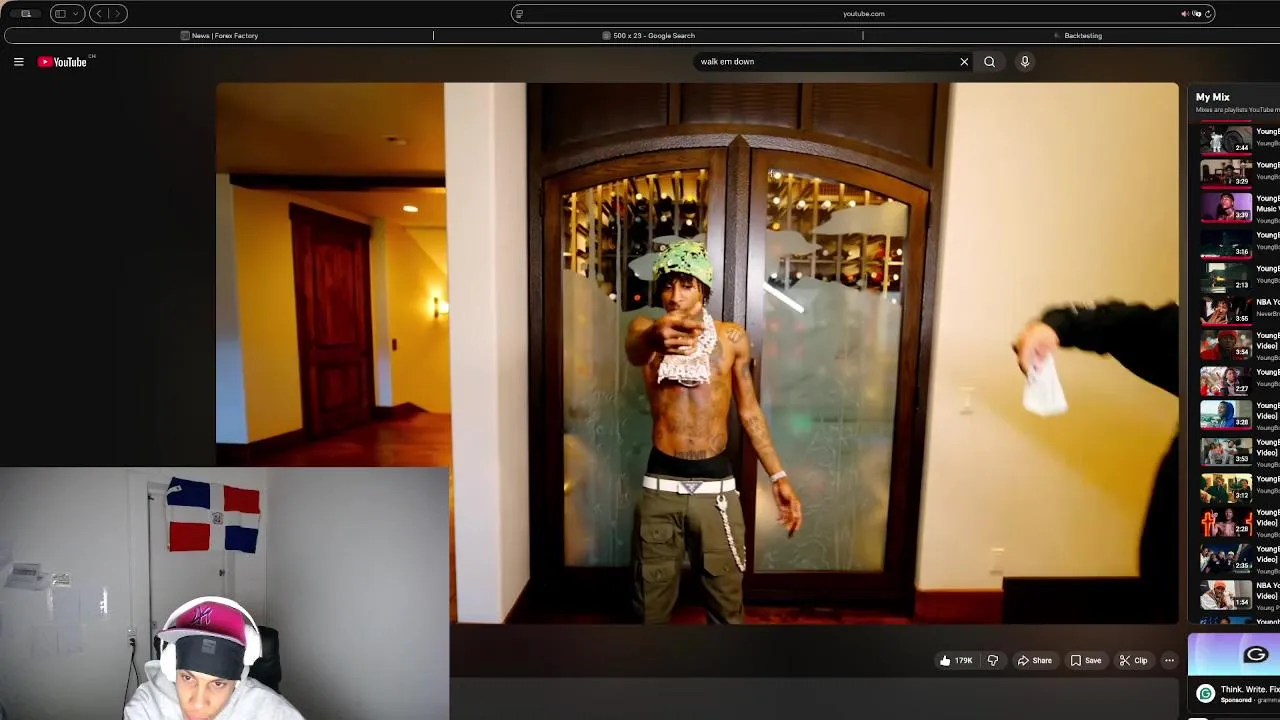This screenshot has width=1280, height=720.
Task: Click the window controls pill at top left
Action: pos(25,14)
